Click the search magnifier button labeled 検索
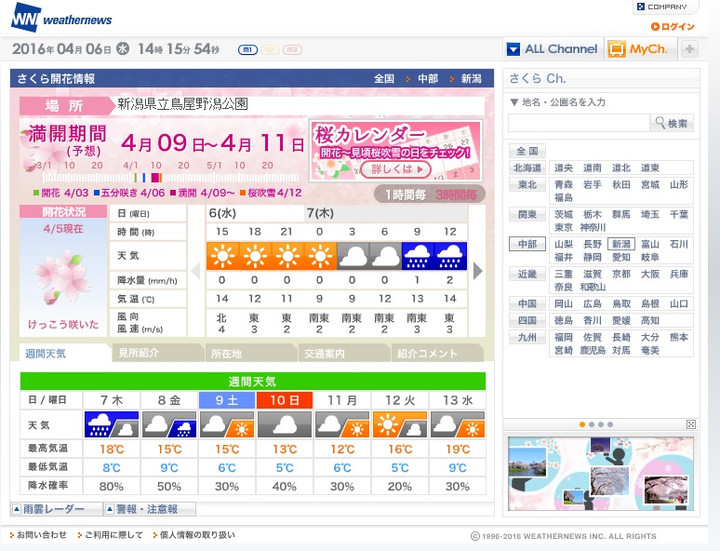Viewport: 720px width, 551px height. (x=672, y=123)
